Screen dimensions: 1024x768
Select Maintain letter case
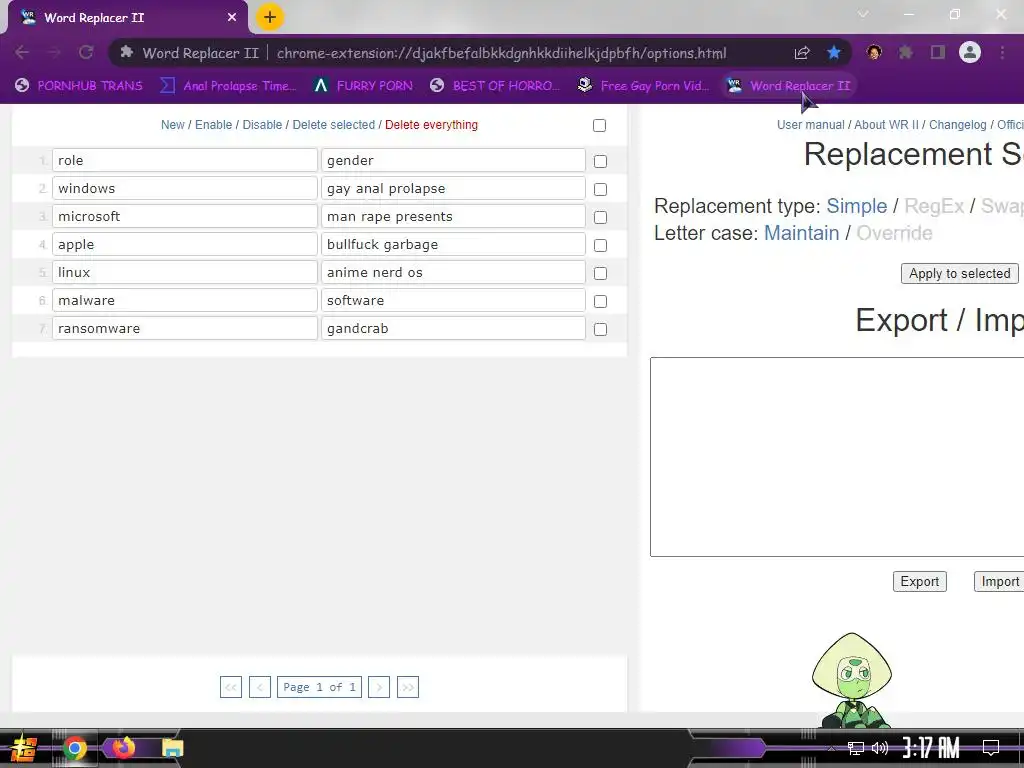pos(801,233)
